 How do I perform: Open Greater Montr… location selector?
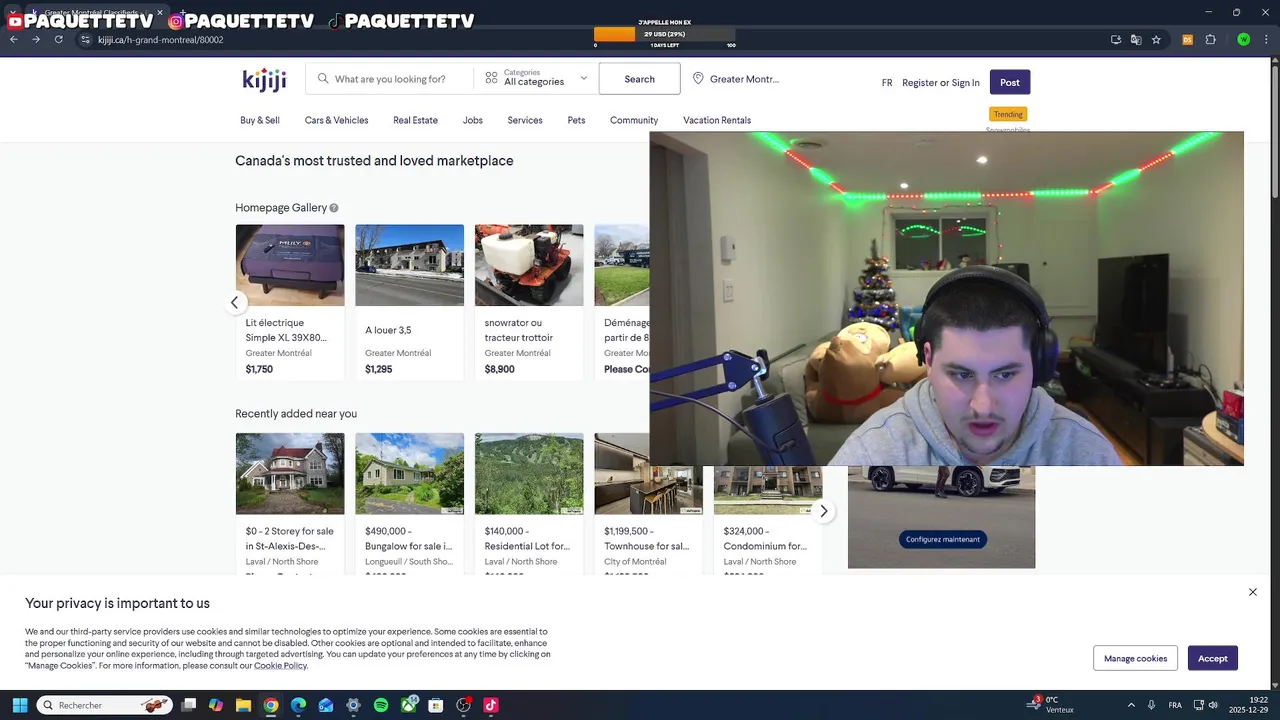[735, 79]
